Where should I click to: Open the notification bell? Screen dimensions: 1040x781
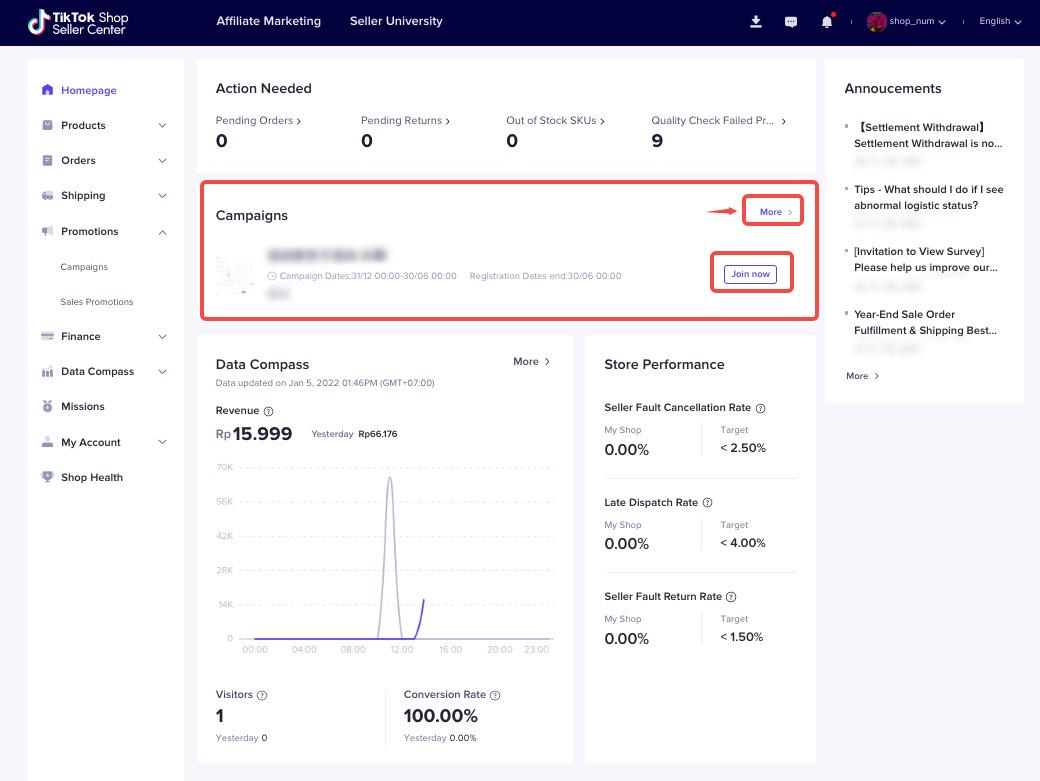[826, 21]
